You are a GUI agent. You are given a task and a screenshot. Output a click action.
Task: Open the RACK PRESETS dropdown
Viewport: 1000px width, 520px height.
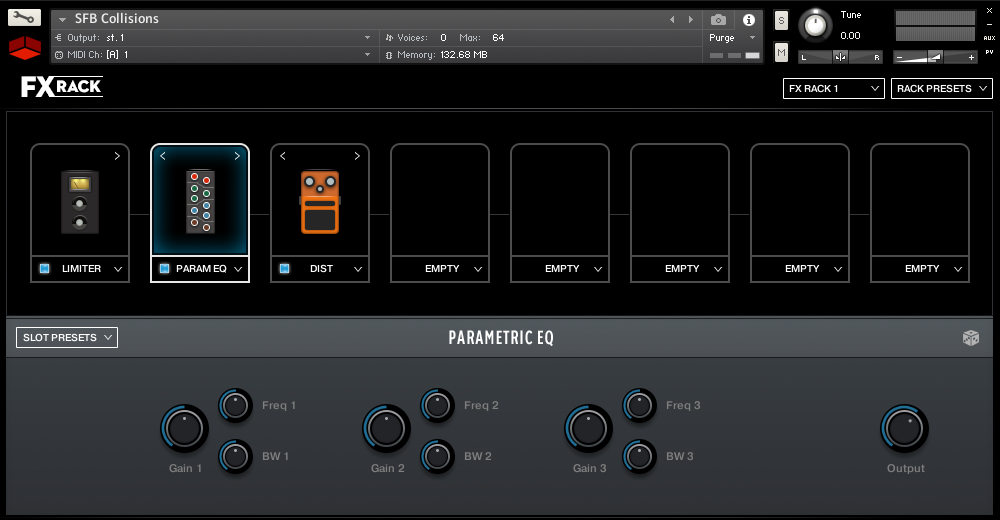(941, 89)
